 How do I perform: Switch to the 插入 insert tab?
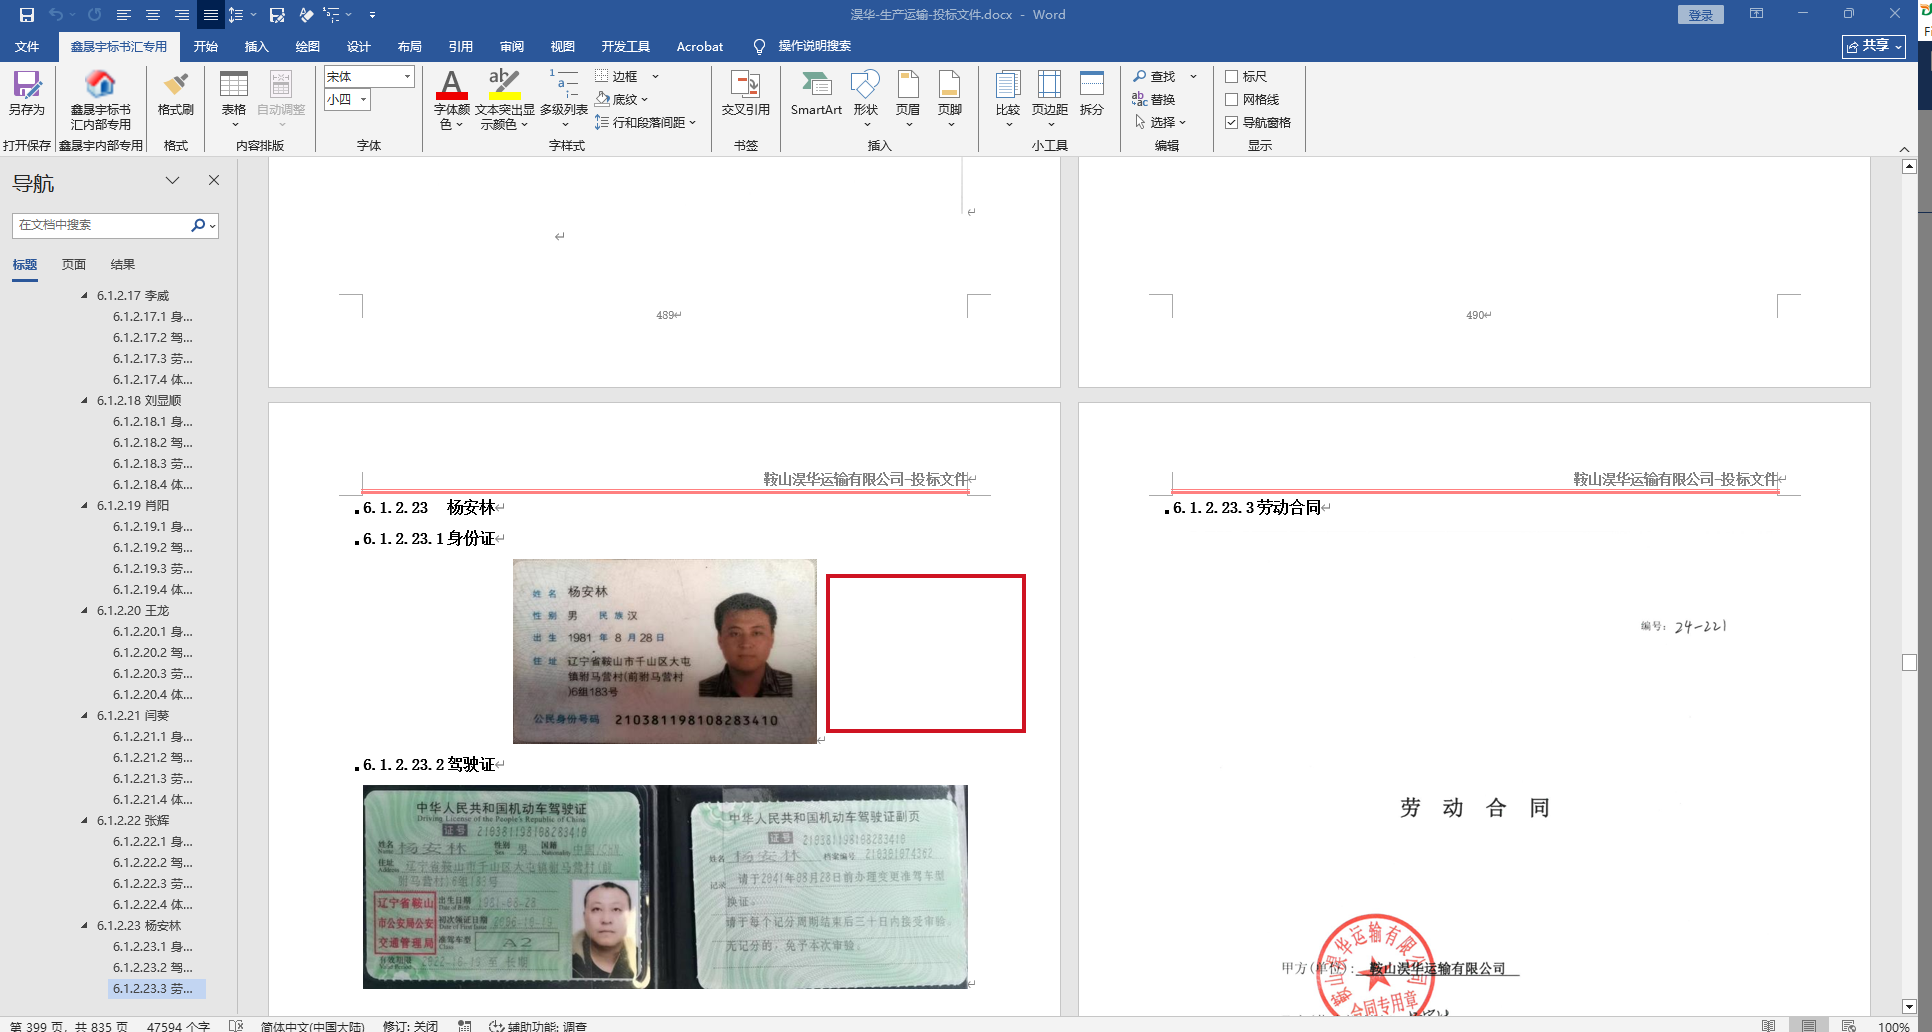257,46
